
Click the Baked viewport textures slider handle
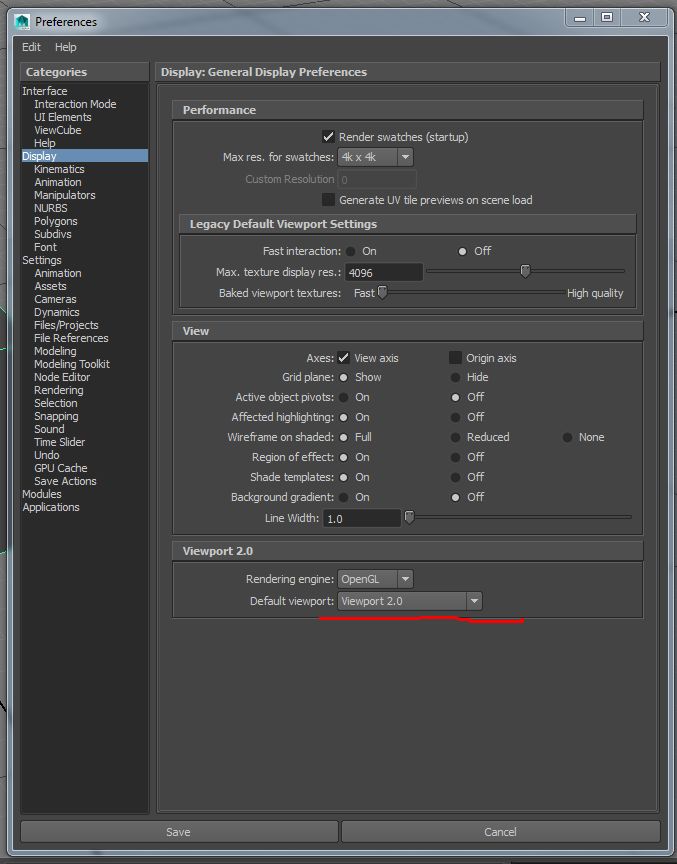381,292
